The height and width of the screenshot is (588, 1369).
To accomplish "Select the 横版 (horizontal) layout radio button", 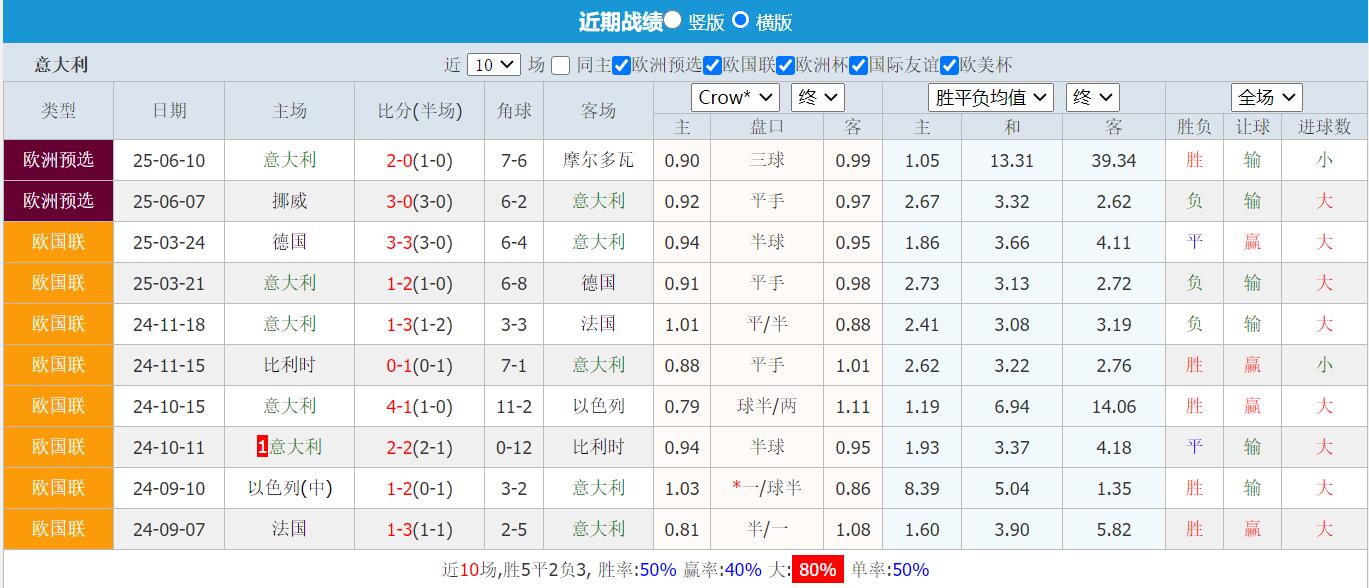I will [x=740, y=19].
